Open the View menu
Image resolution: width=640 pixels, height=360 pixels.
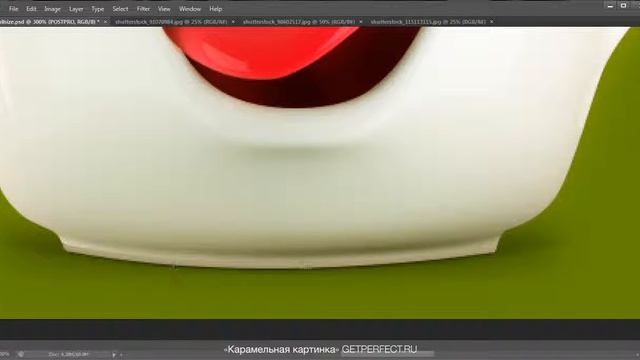coord(164,9)
